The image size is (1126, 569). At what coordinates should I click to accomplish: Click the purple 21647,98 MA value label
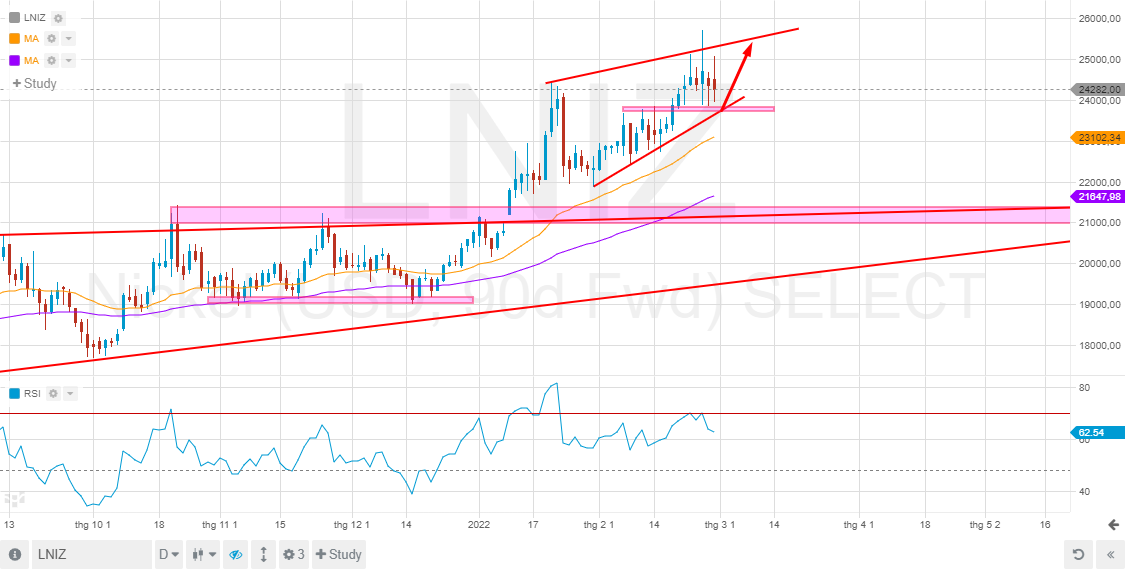coord(1099,196)
